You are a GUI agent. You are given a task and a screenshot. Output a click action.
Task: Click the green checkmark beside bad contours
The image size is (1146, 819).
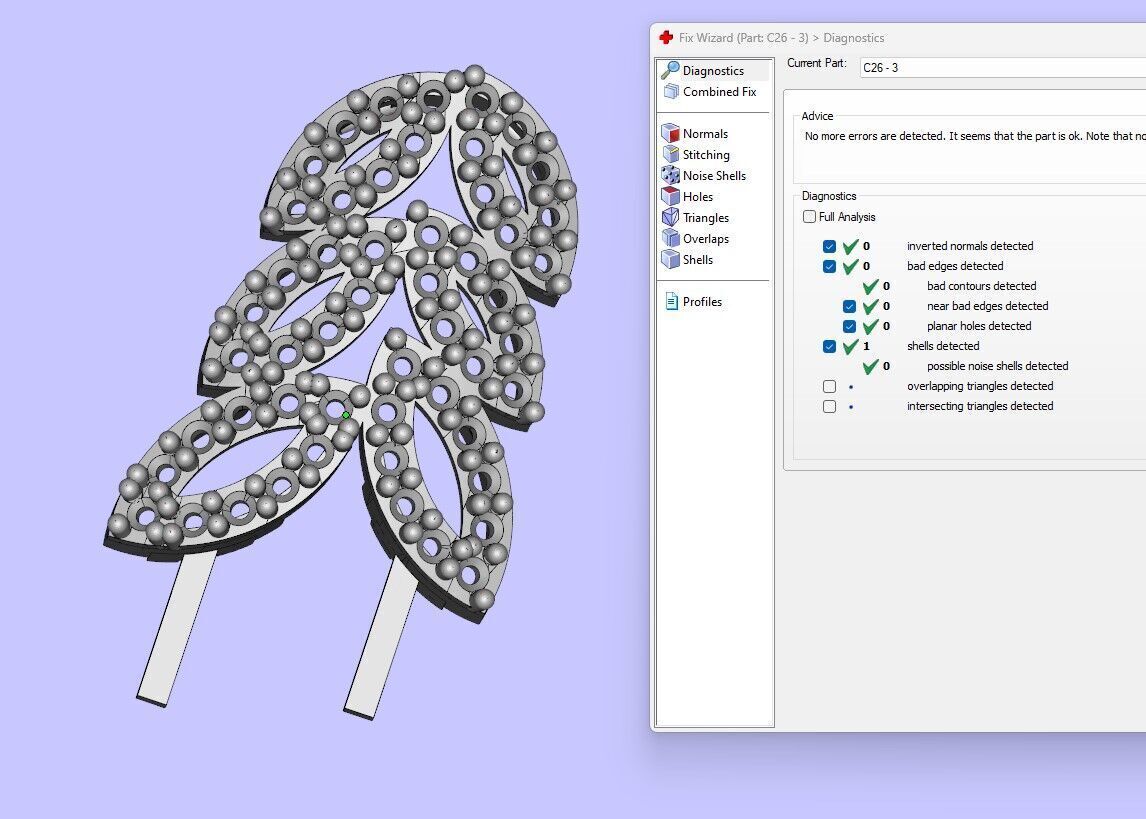[870, 286]
